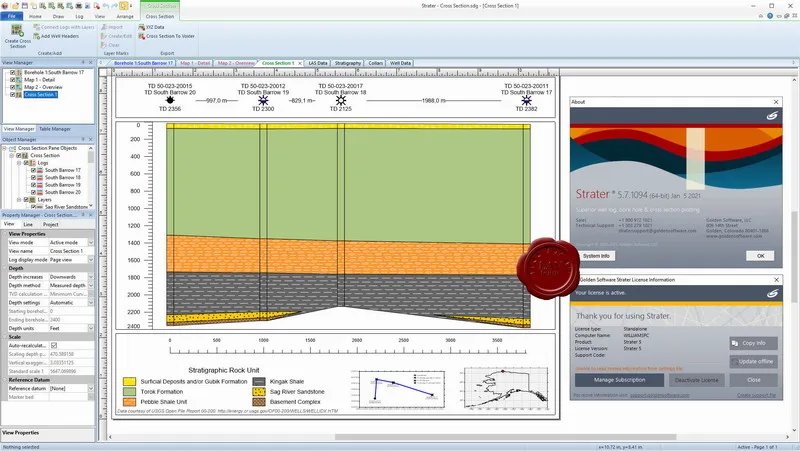Toggle the South Barrow 19 log checkbox
Image resolution: width=800 pixels, height=451 pixels.
point(33,185)
